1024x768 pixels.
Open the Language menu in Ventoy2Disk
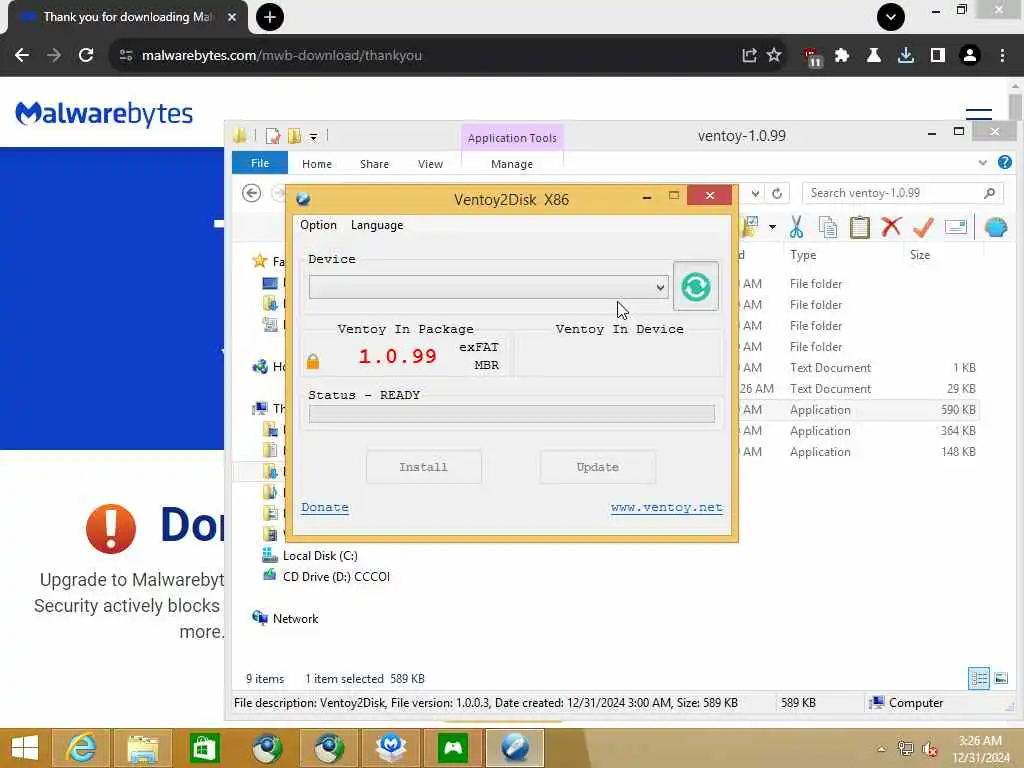coord(377,225)
